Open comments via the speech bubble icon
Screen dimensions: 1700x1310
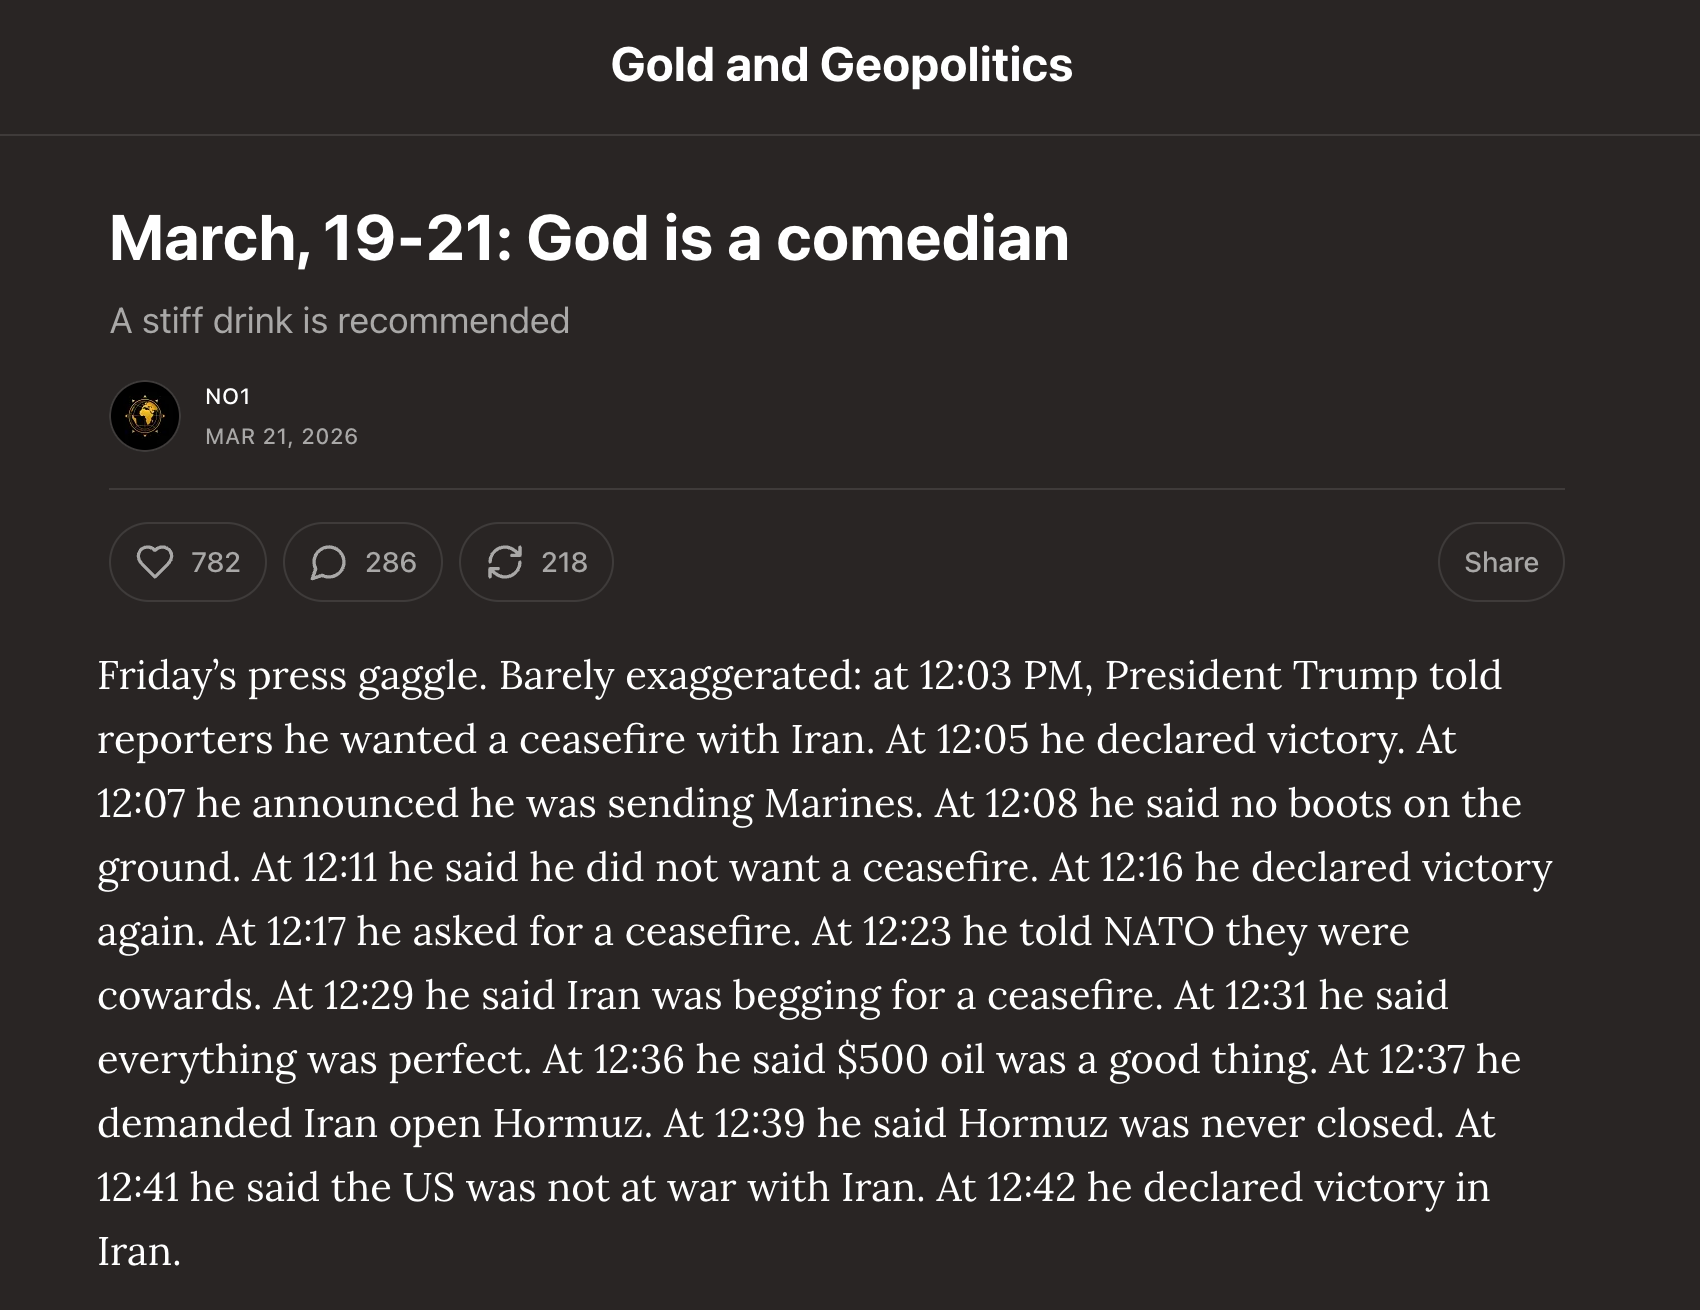328,562
